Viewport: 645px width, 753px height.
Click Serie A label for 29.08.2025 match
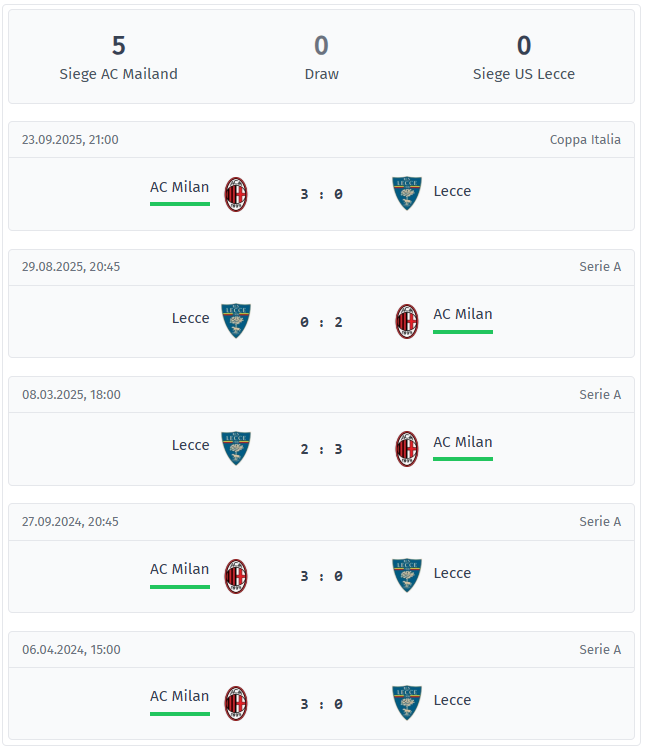(600, 267)
